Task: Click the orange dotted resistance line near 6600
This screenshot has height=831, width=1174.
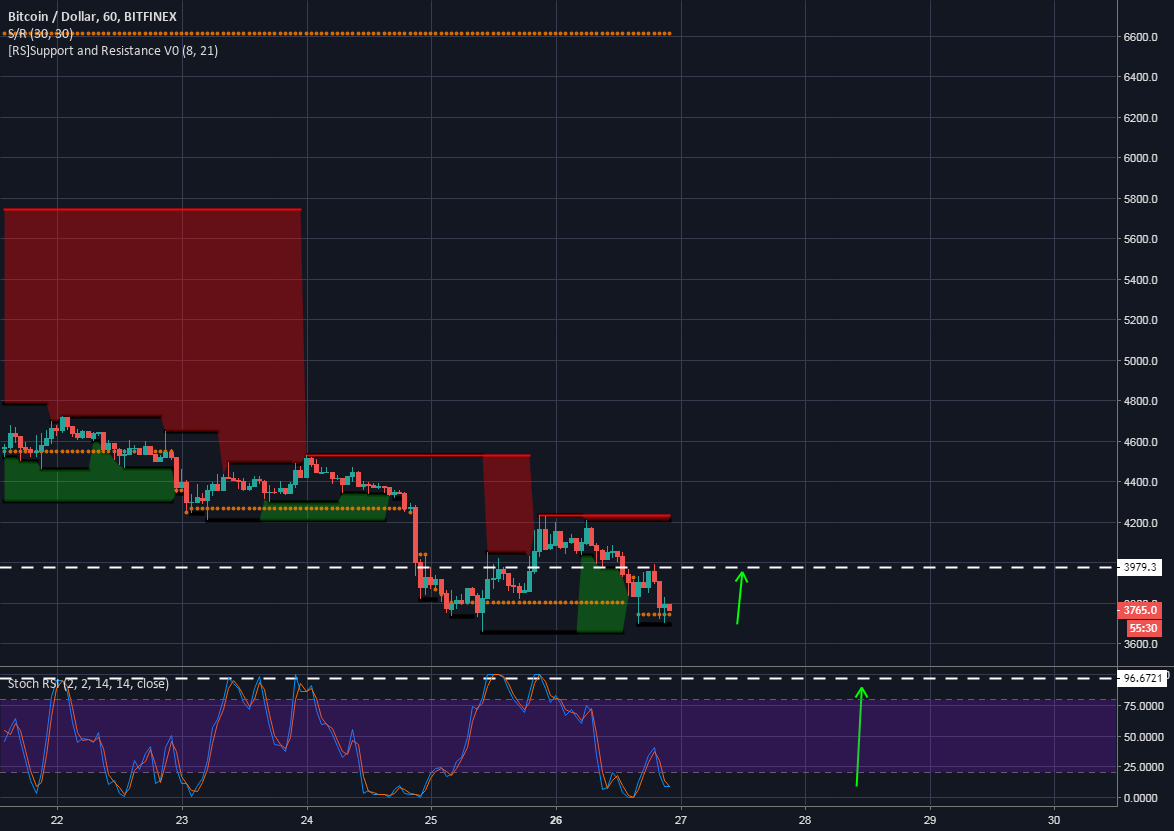Action: [x=400, y=33]
